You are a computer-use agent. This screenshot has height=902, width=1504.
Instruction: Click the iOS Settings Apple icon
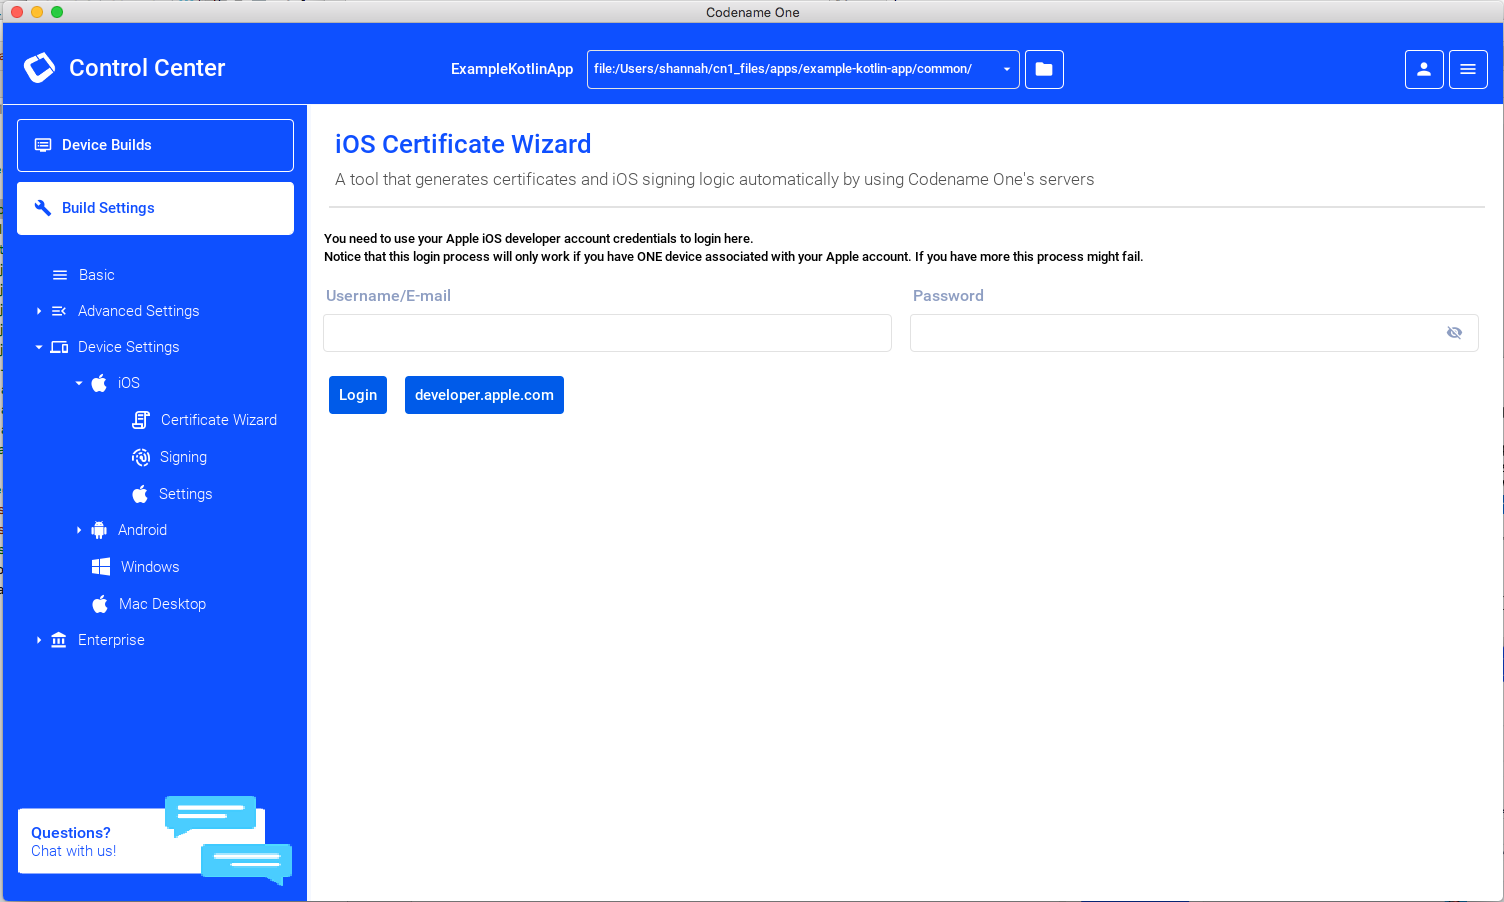(x=140, y=494)
